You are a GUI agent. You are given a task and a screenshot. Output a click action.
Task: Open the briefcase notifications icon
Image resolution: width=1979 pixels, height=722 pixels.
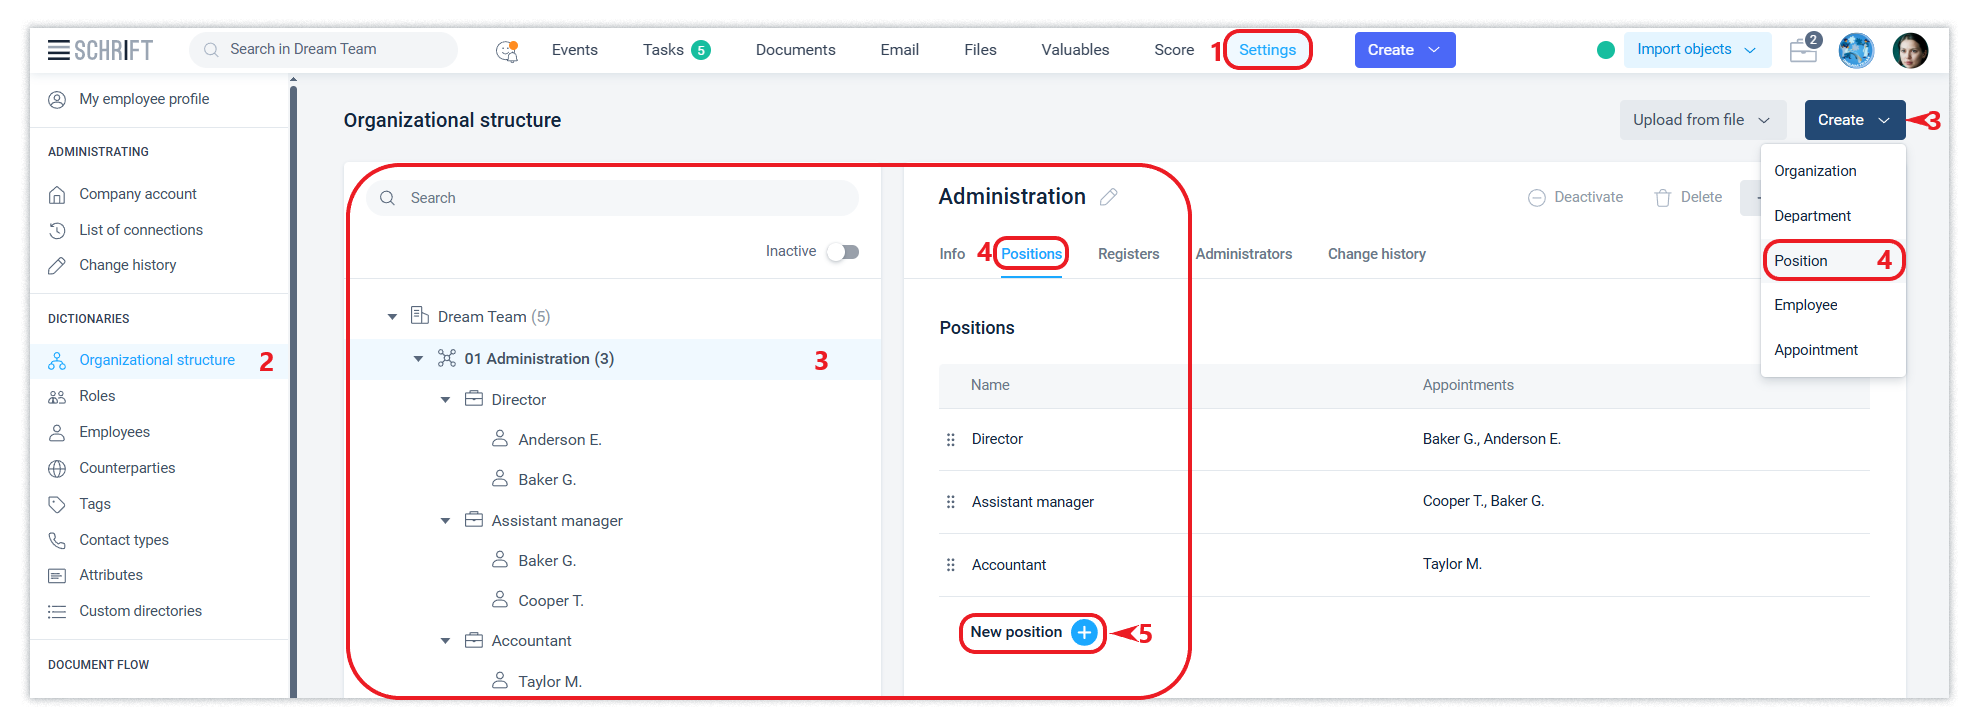coord(1803,50)
